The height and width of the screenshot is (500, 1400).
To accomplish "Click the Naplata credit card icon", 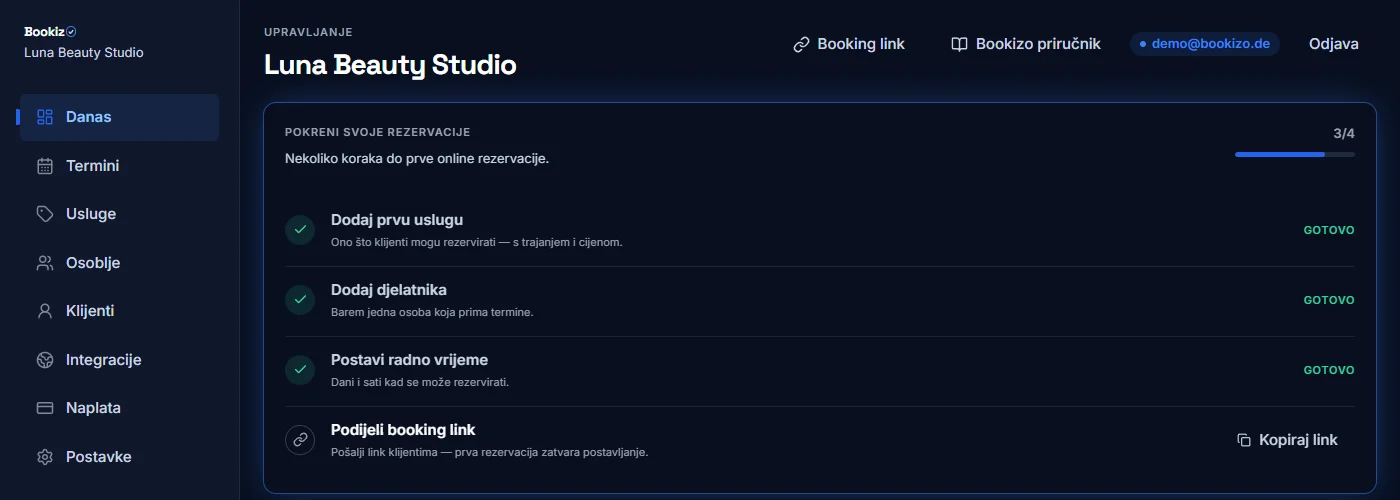I will tap(44, 408).
